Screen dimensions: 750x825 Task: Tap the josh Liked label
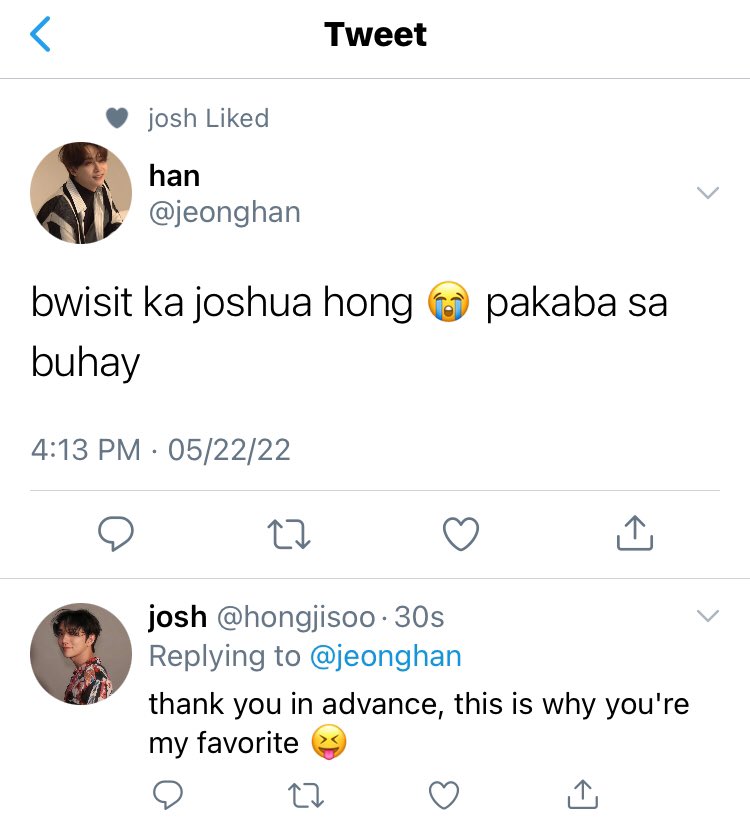pos(208,118)
